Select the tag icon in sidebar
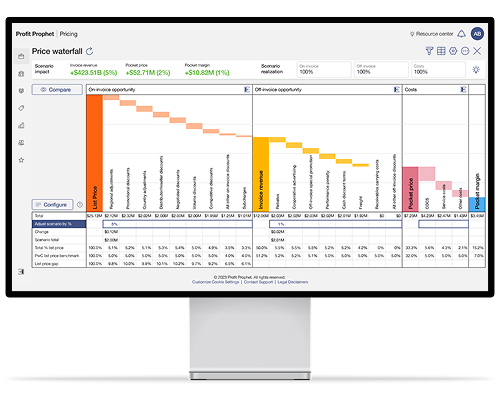This screenshot has width=500, height=400. click(21, 108)
